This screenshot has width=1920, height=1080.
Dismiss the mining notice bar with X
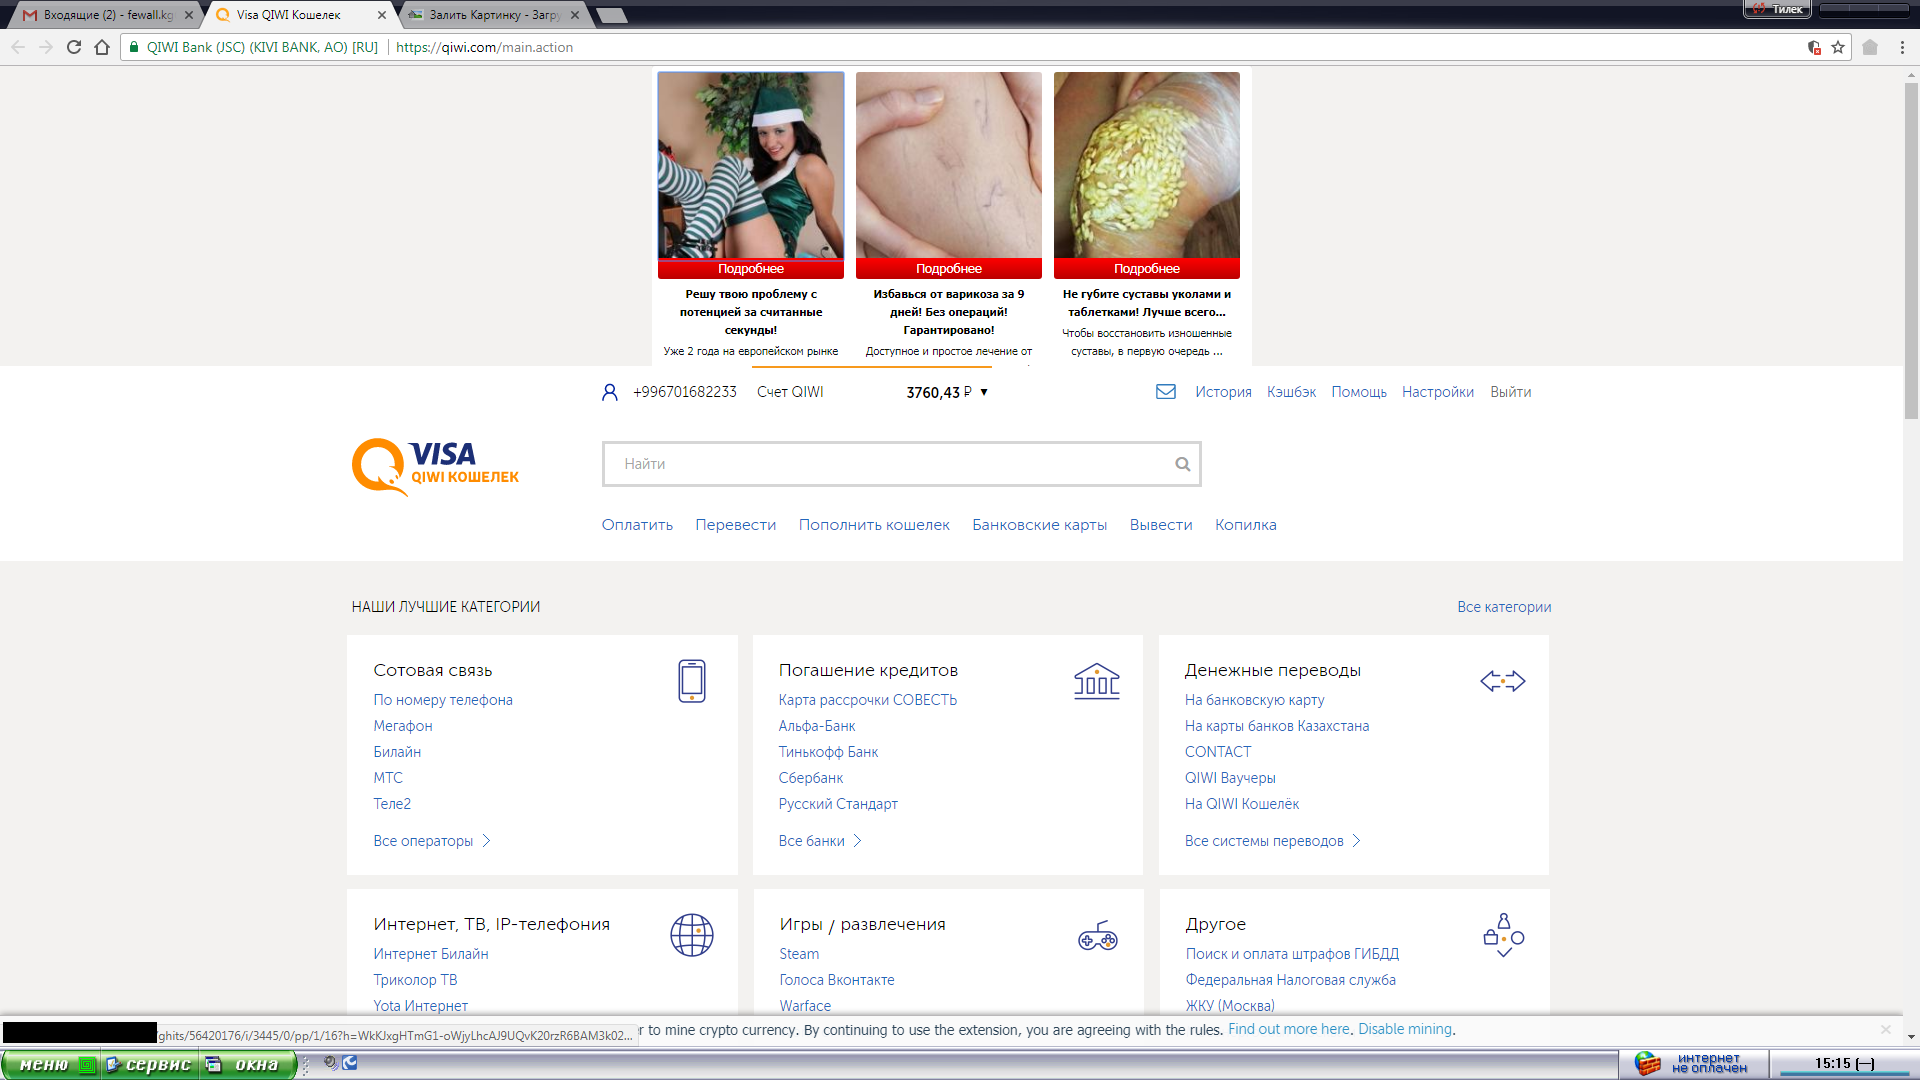point(1886,1029)
